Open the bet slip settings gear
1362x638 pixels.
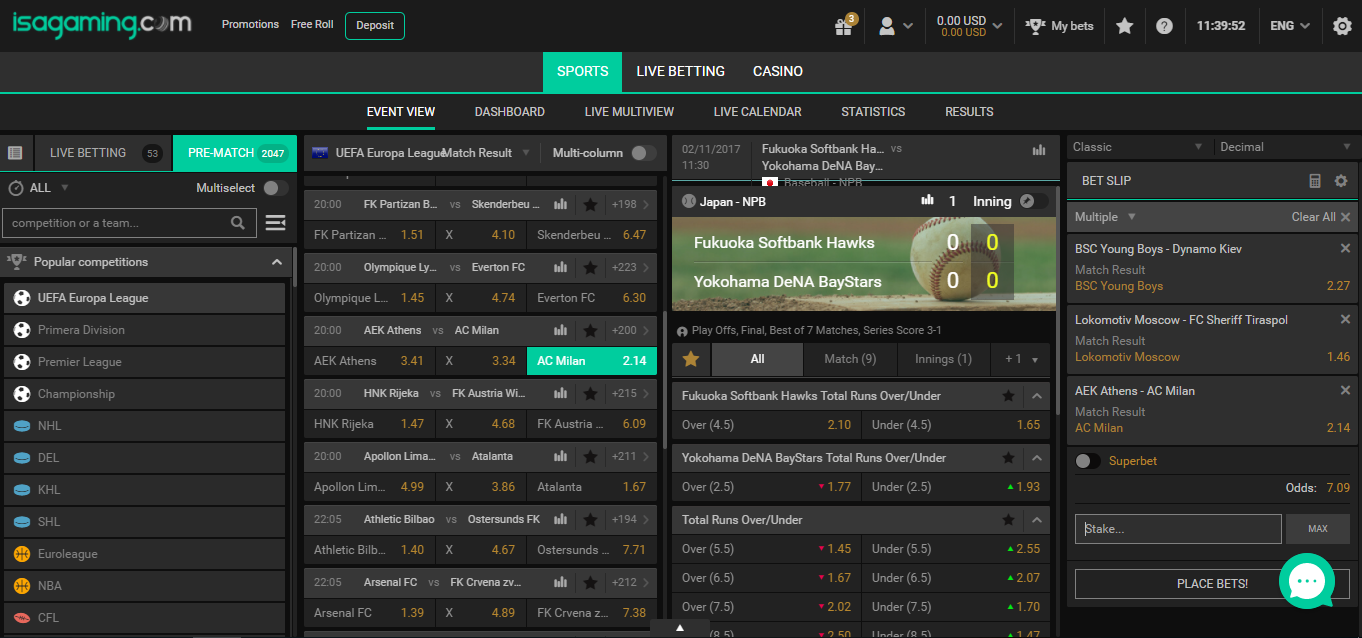1341,181
